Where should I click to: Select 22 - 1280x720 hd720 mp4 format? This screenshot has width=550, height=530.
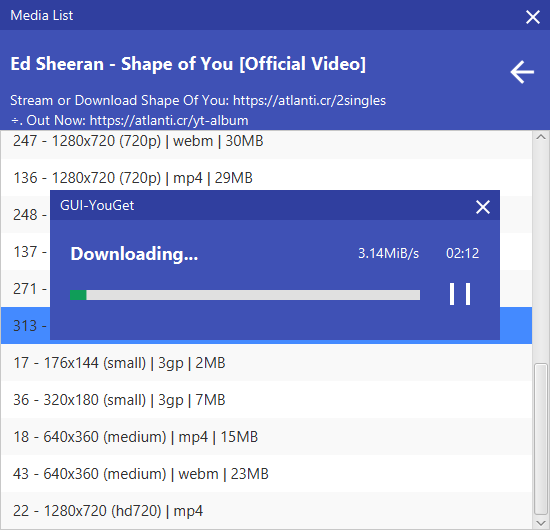click(x=266, y=511)
